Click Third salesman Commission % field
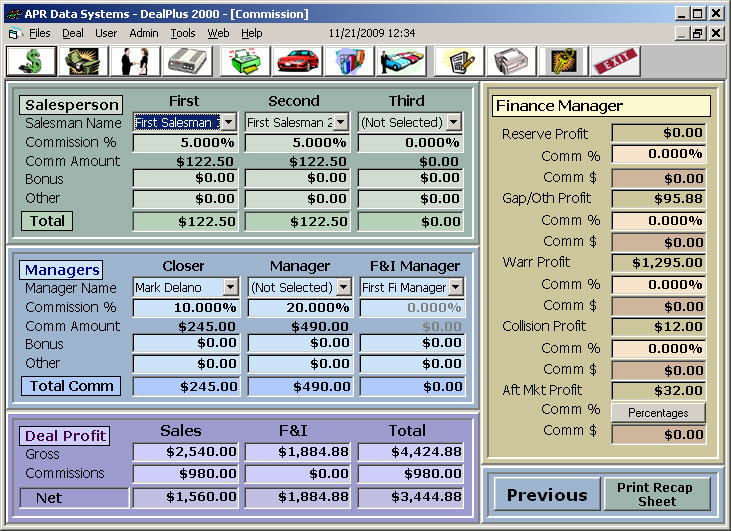Screen dimensions: 731x531 [410, 143]
